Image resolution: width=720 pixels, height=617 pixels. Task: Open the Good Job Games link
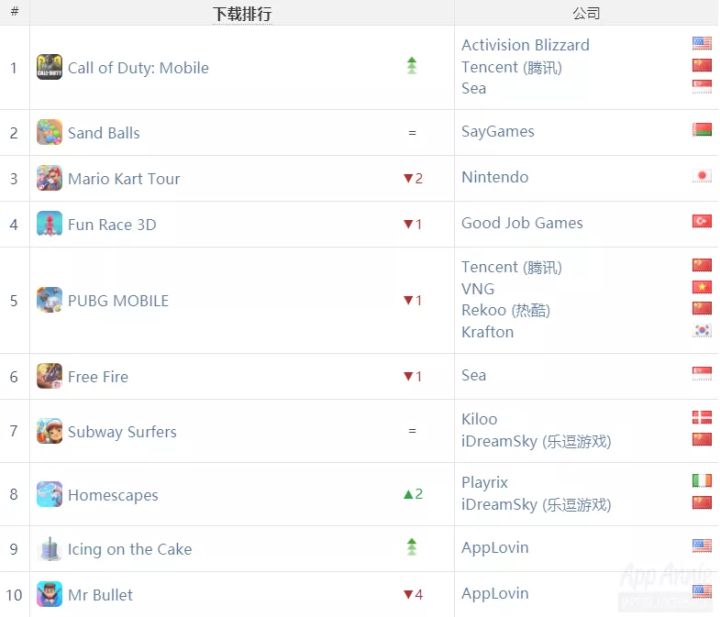pos(522,223)
